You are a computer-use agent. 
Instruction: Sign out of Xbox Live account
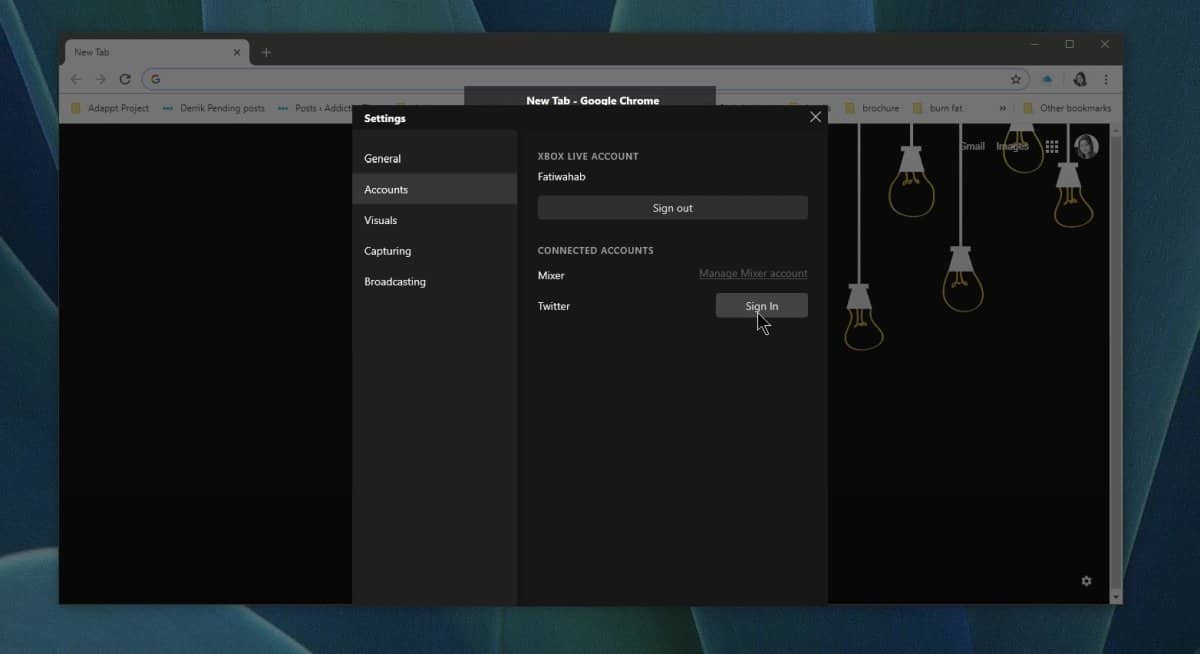[x=672, y=208]
